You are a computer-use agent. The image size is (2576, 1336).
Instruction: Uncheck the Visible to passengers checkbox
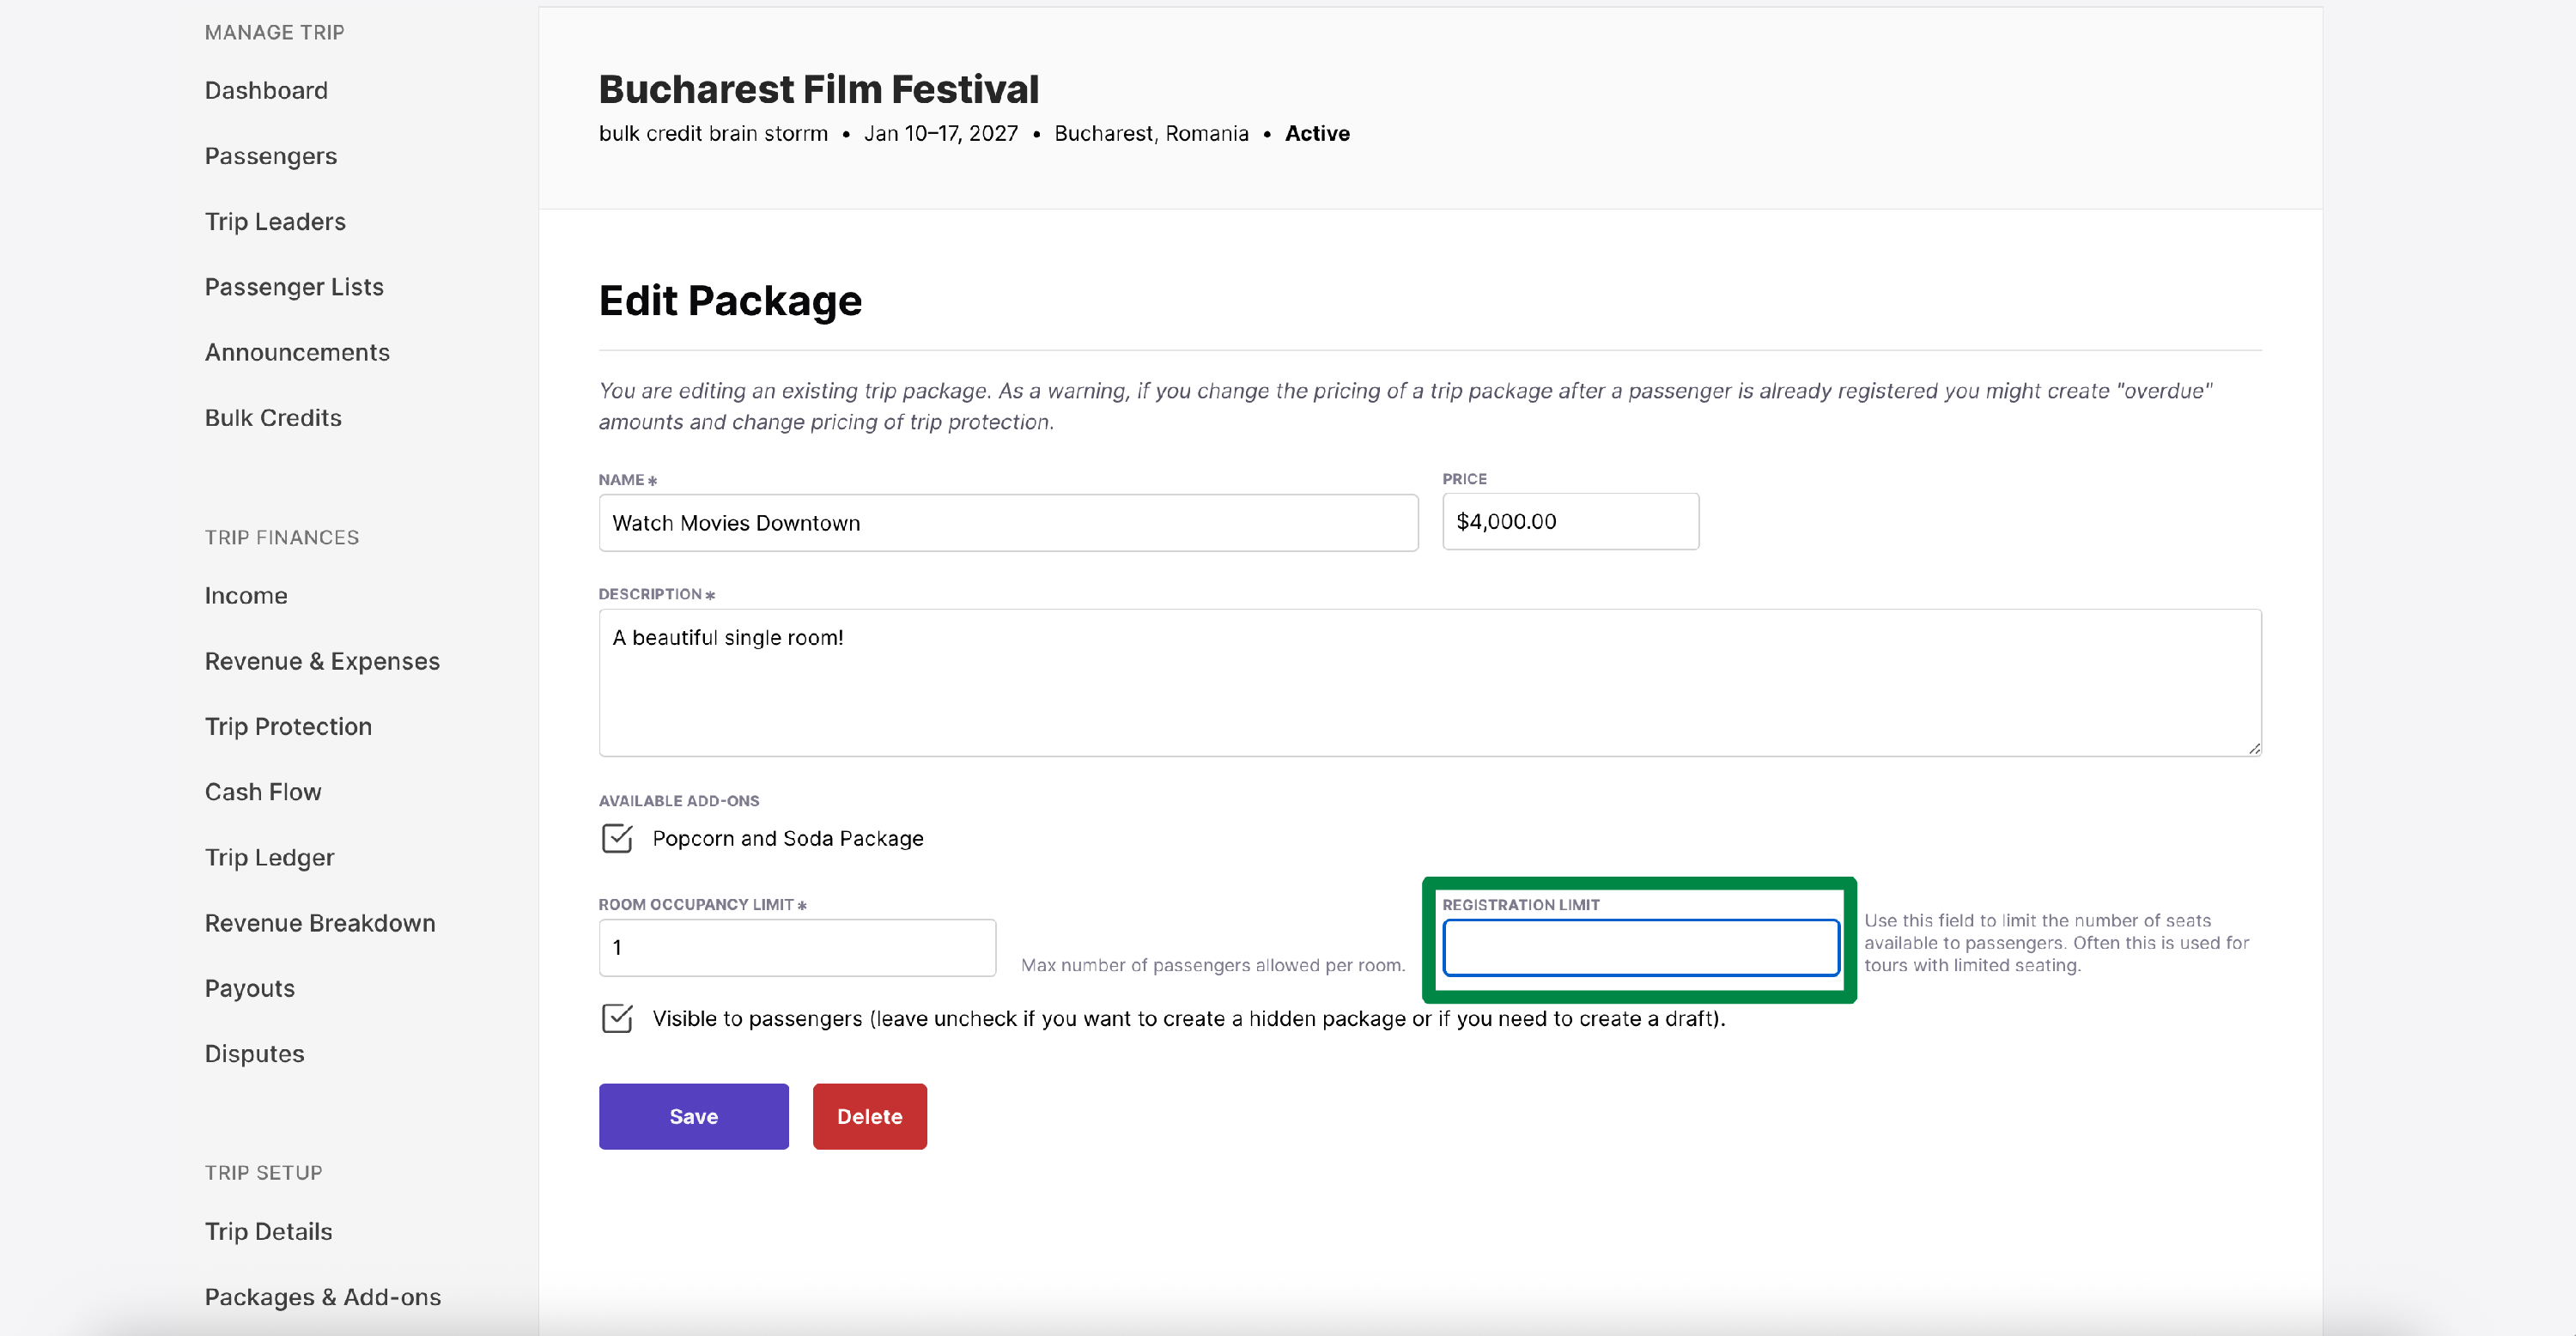coord(617,1018)
